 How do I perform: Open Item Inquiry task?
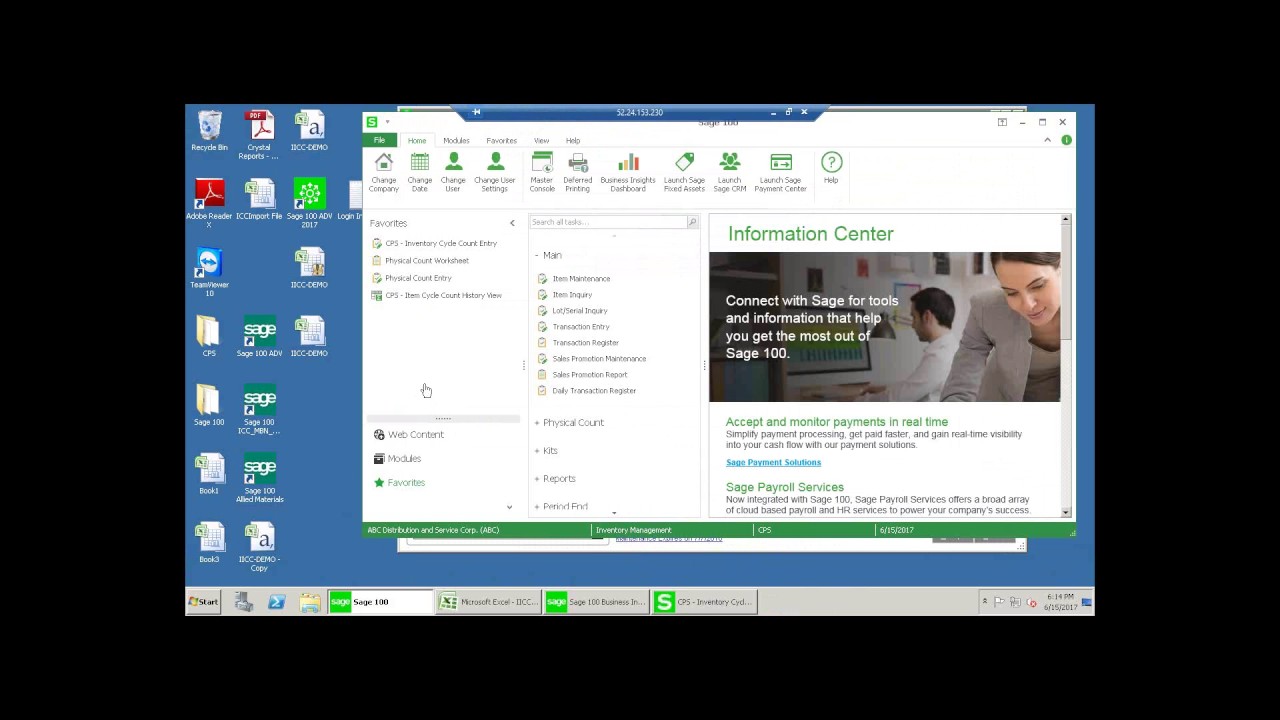(x=565, y=294)
